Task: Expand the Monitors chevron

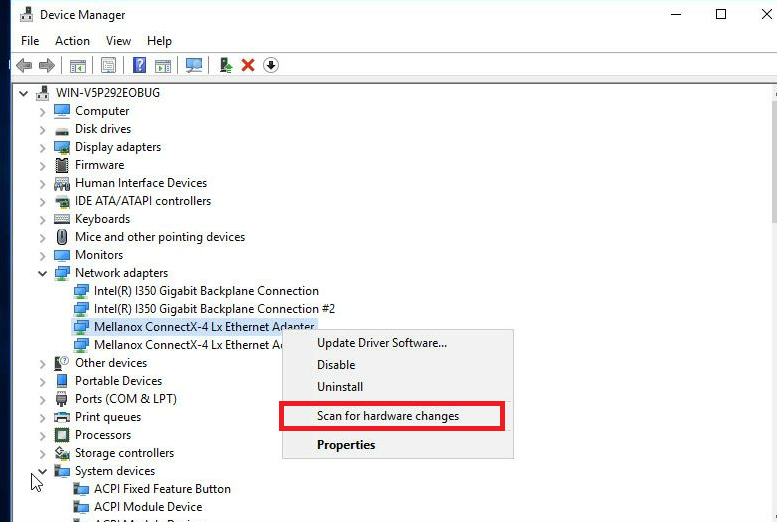Action: pos(43,256)
